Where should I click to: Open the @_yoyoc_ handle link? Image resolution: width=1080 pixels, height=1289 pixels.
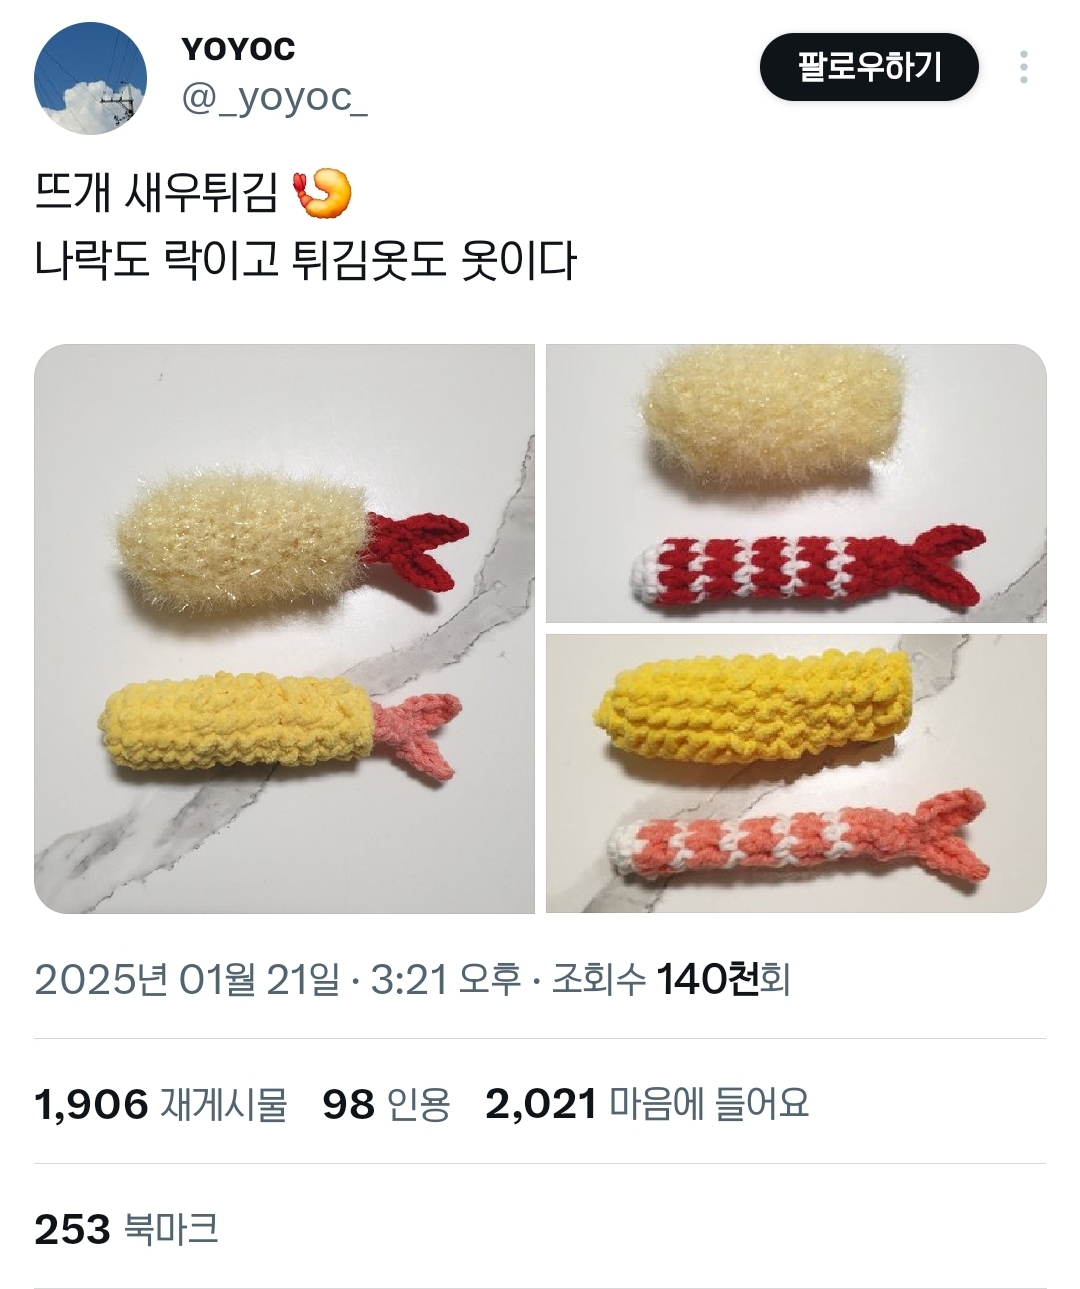point(274,98)
